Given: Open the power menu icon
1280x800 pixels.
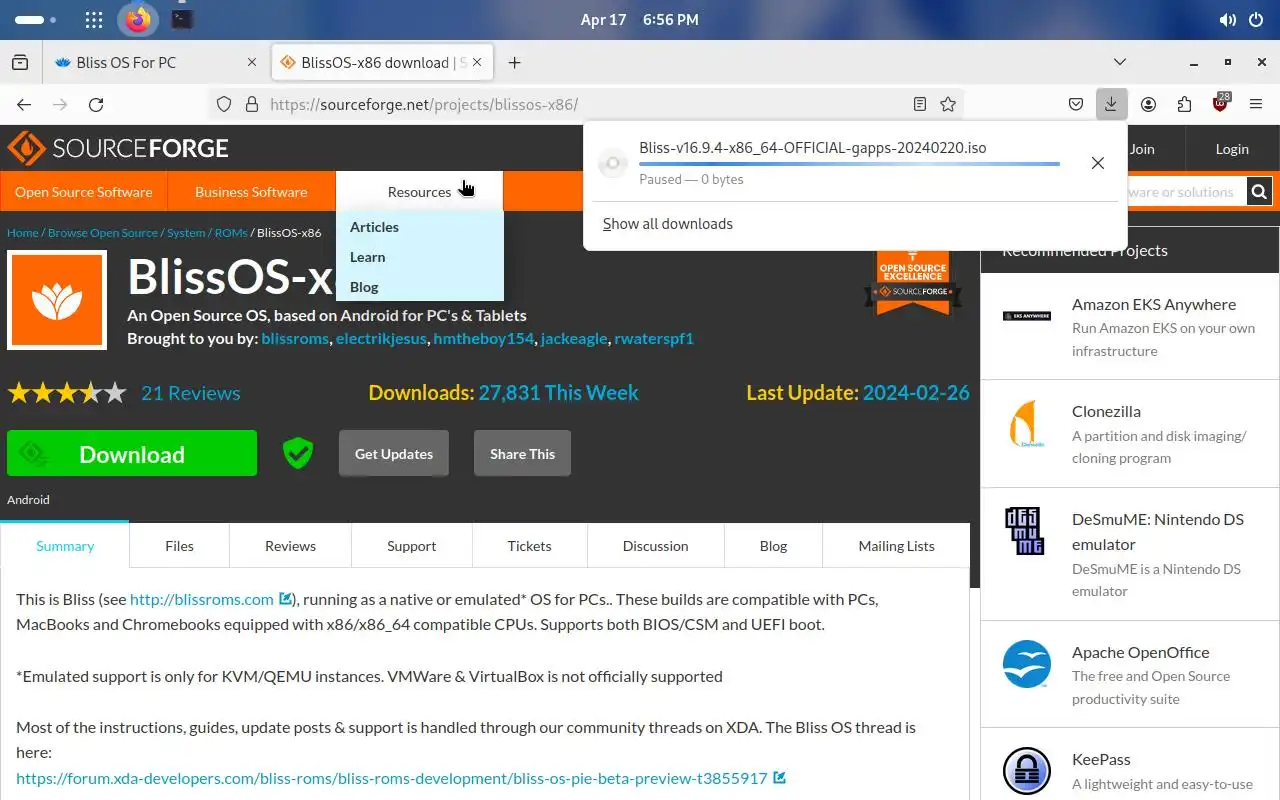Looking at the screenshot, I should point(1257,20).
